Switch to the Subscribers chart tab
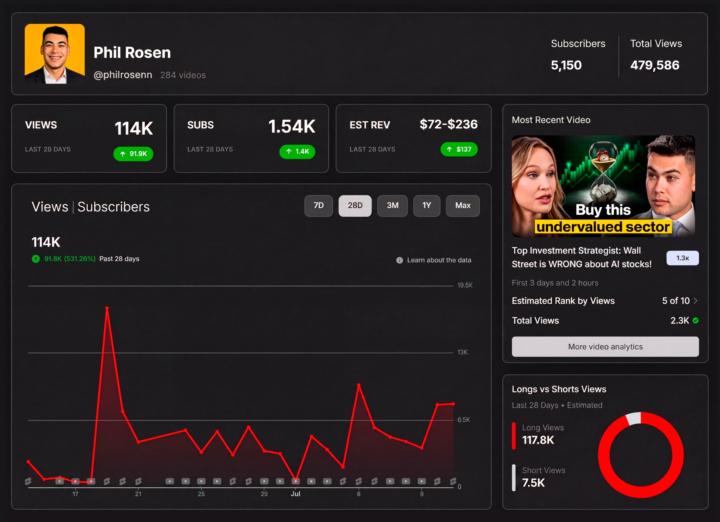 pos(113,207)
